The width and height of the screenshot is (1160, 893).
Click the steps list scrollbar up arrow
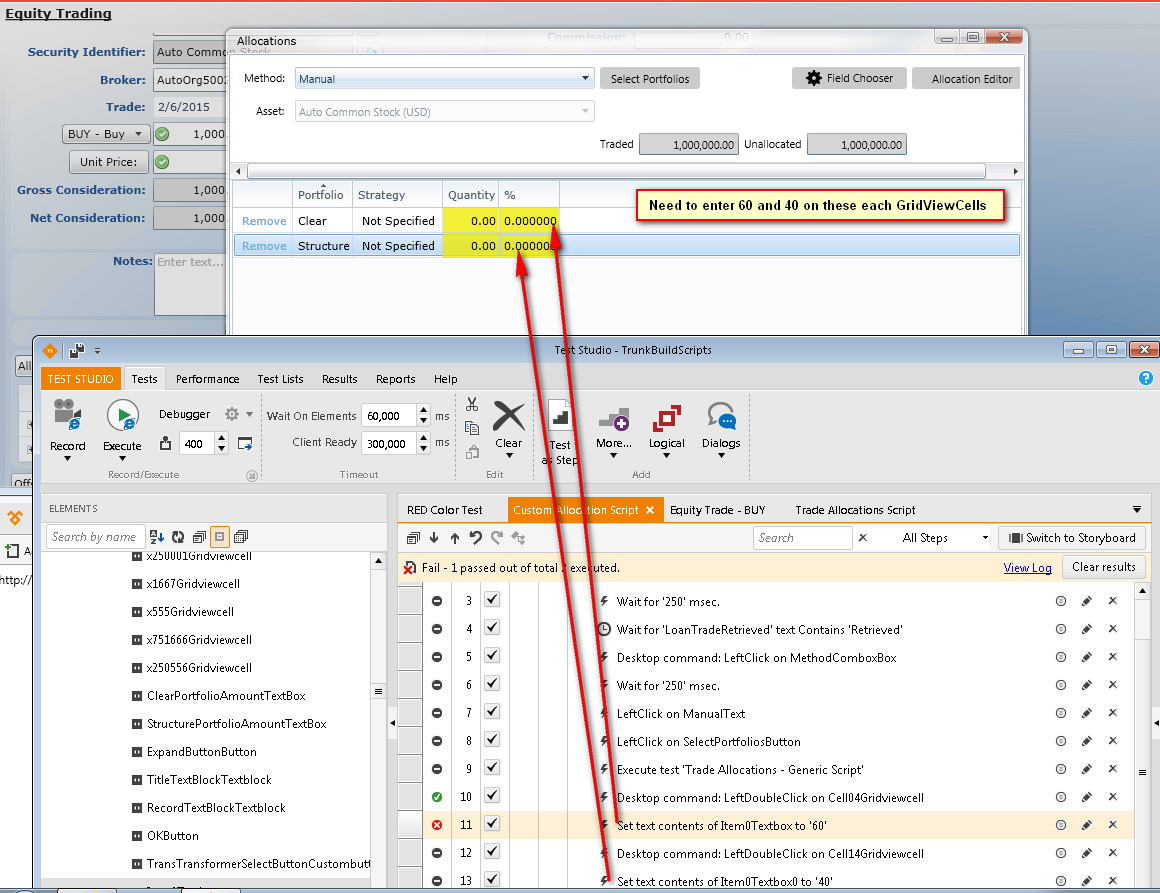1142,590
